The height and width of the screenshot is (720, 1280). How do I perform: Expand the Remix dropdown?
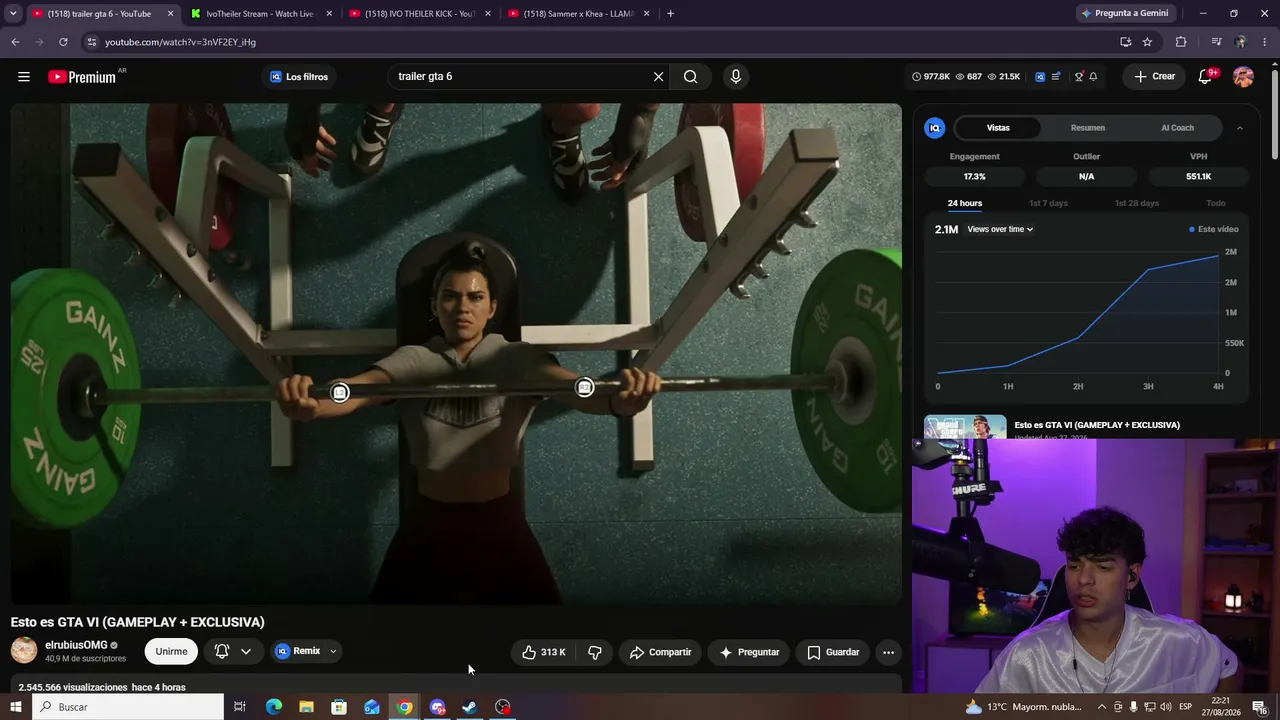tap(333, 651)
